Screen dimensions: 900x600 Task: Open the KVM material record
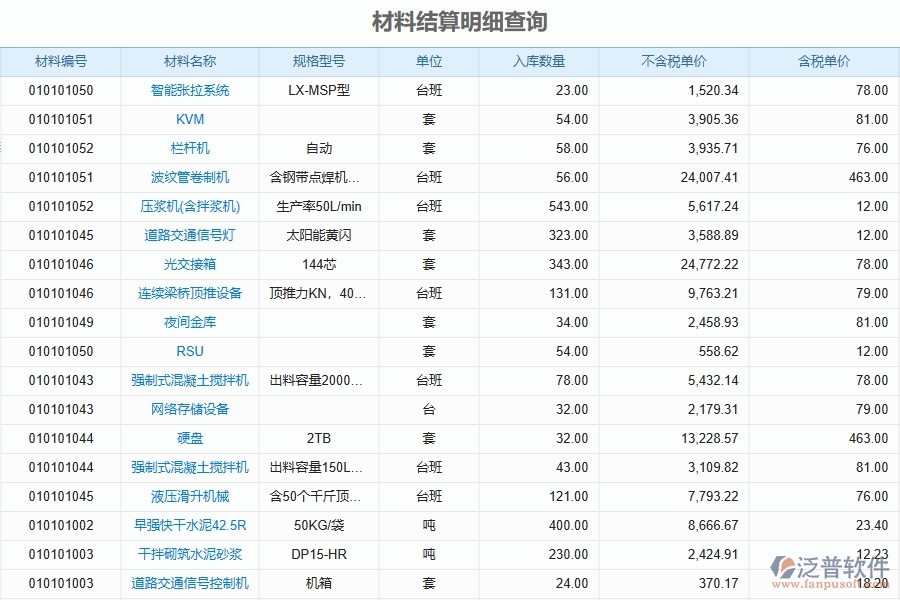pos(189,119)
